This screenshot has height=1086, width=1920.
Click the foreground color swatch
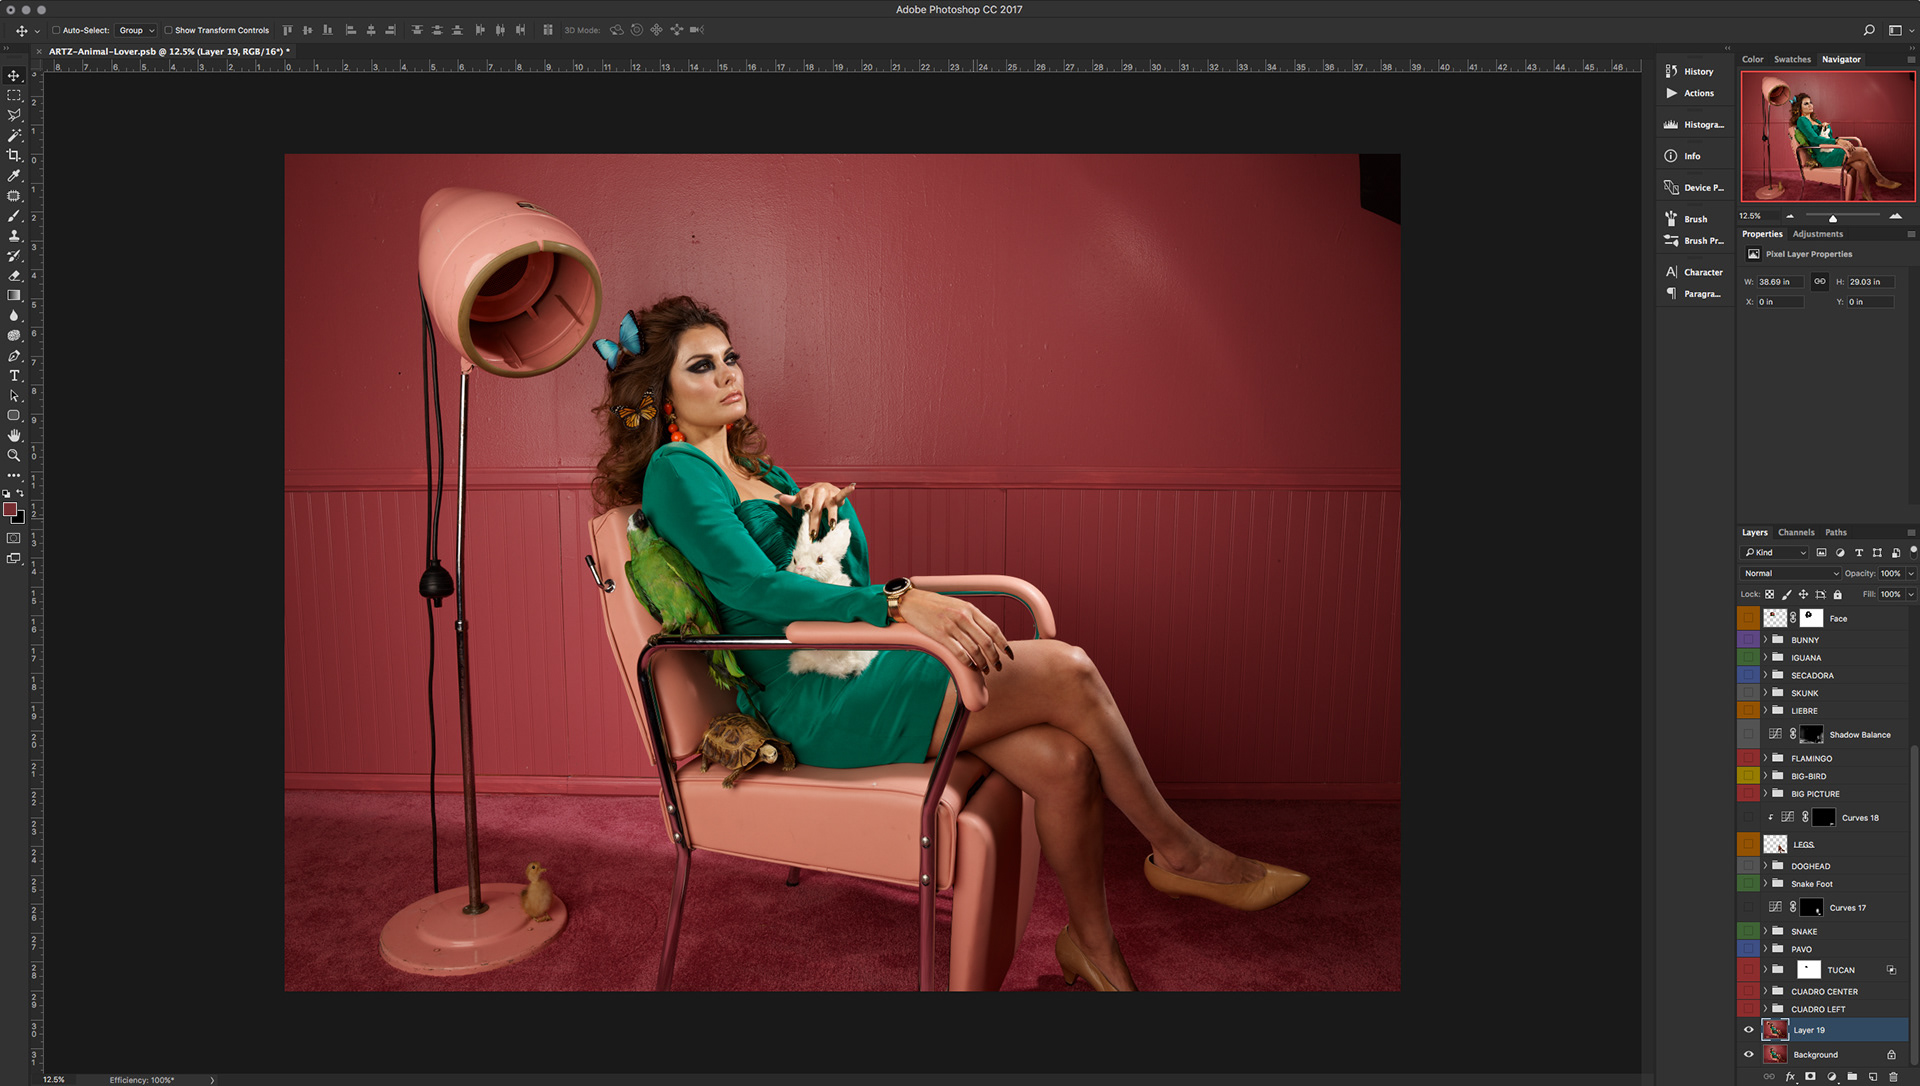10,509
